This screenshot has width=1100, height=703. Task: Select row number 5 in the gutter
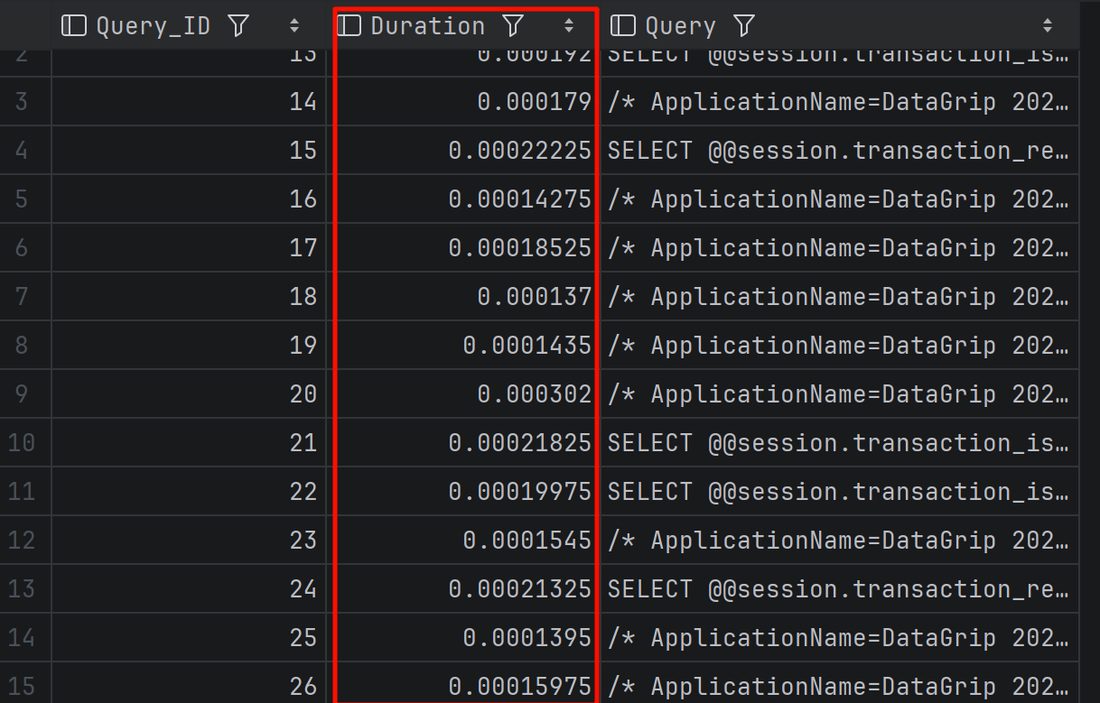(x=22, y=199)
